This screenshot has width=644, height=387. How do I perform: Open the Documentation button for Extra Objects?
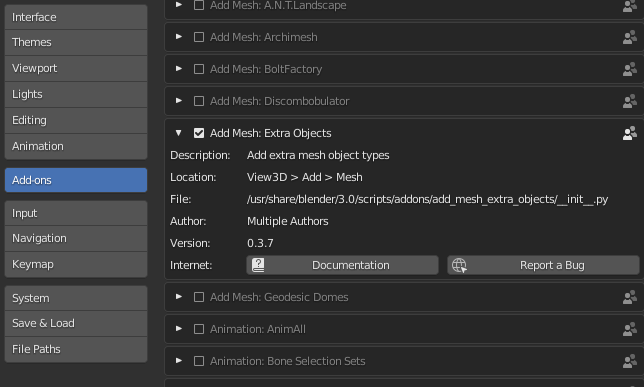[x=342, y=265]
